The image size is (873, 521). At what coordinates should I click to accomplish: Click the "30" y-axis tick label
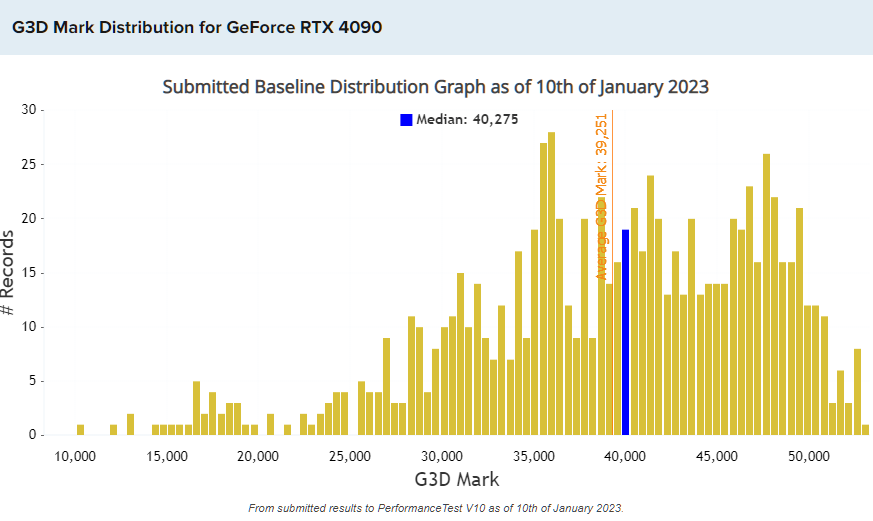(28, 110)
